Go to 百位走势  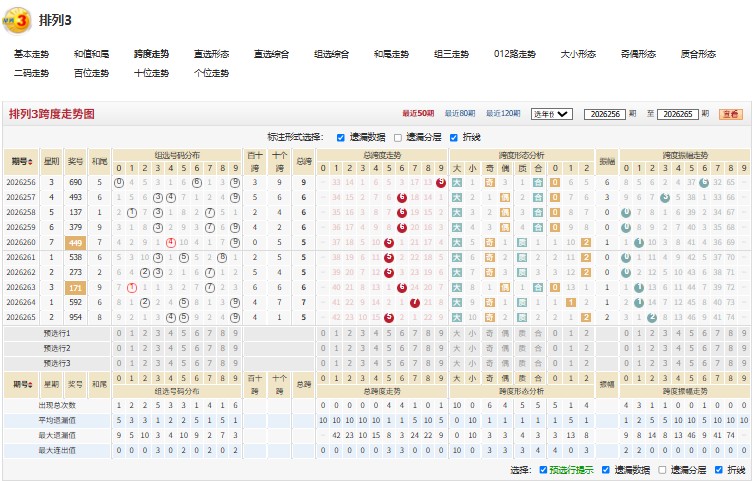click(91, 73)
